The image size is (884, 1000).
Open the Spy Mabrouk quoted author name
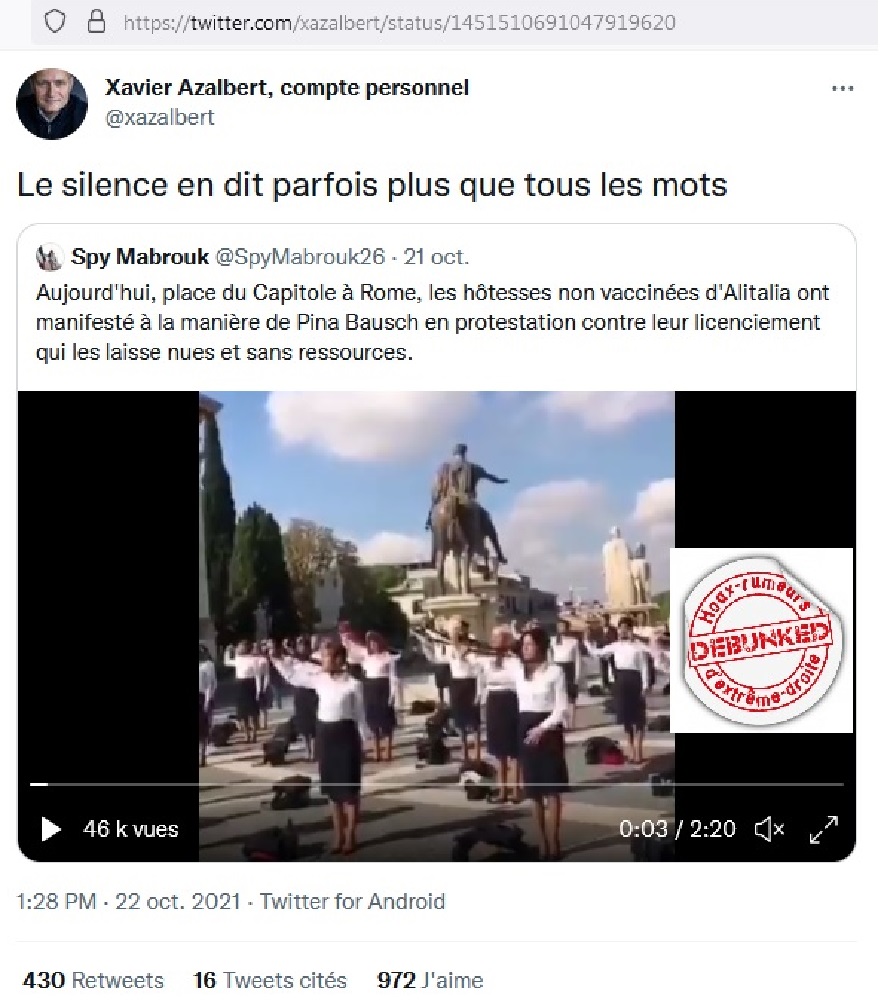pyautogui.click(x=140, y=256)
